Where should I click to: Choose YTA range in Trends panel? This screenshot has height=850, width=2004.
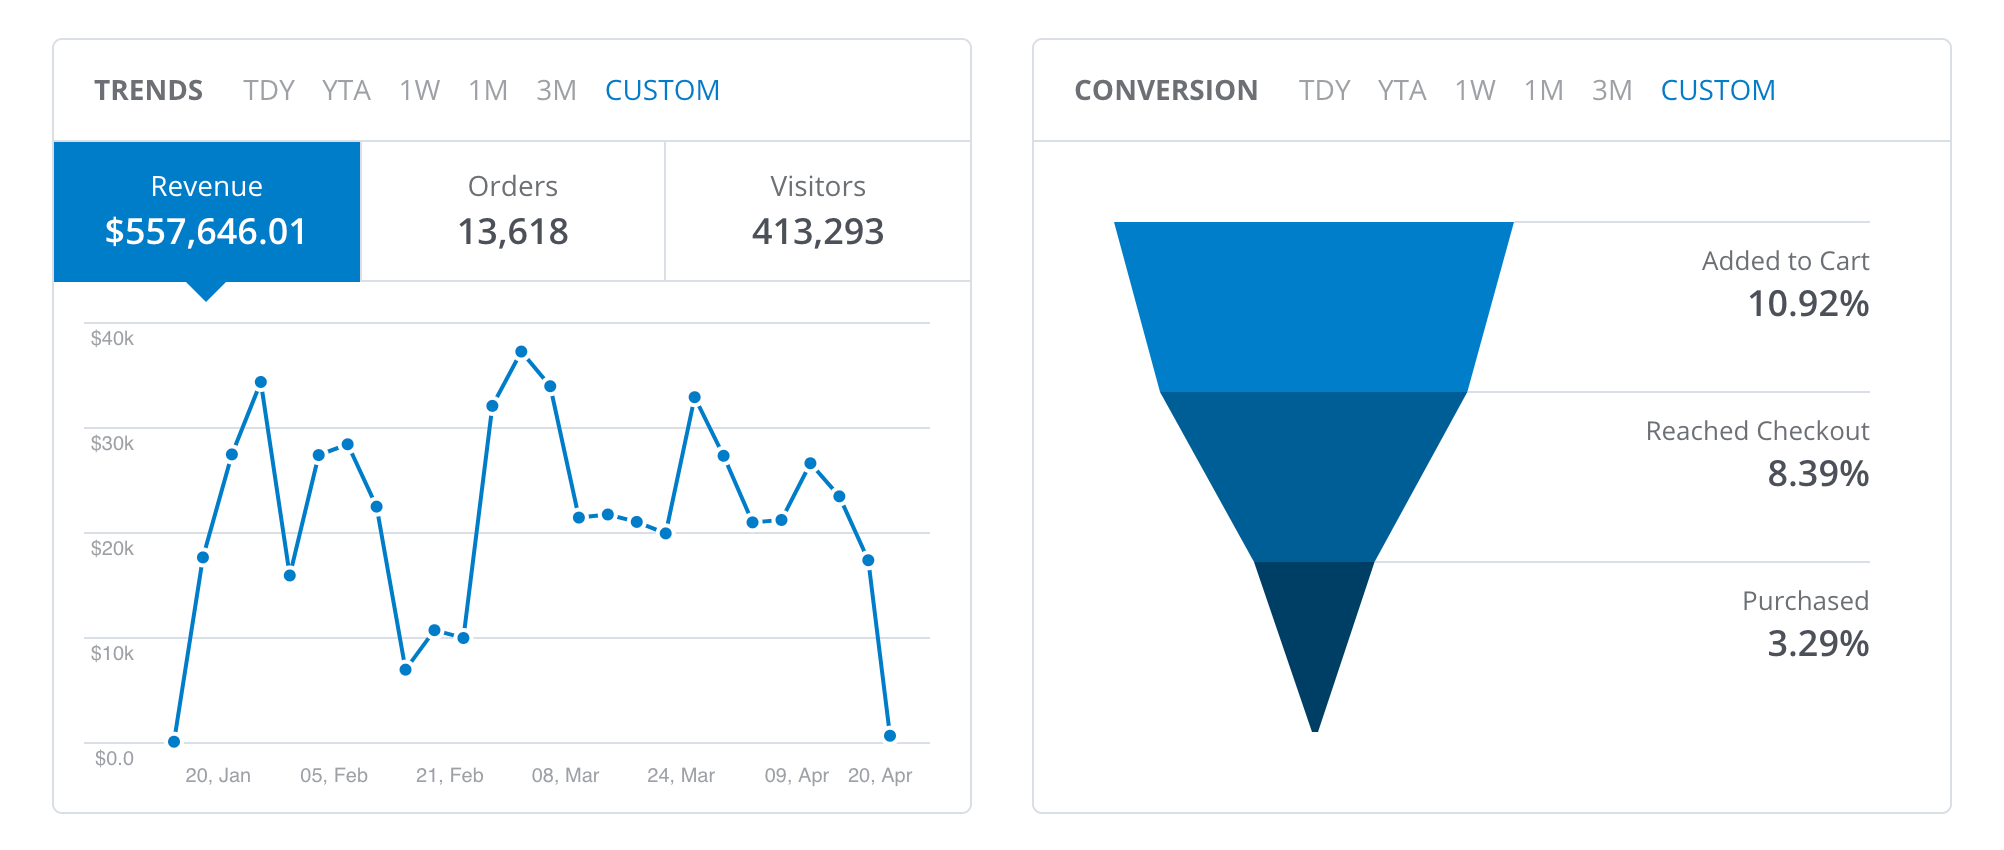pyautogui.click(x=346, y=91)
